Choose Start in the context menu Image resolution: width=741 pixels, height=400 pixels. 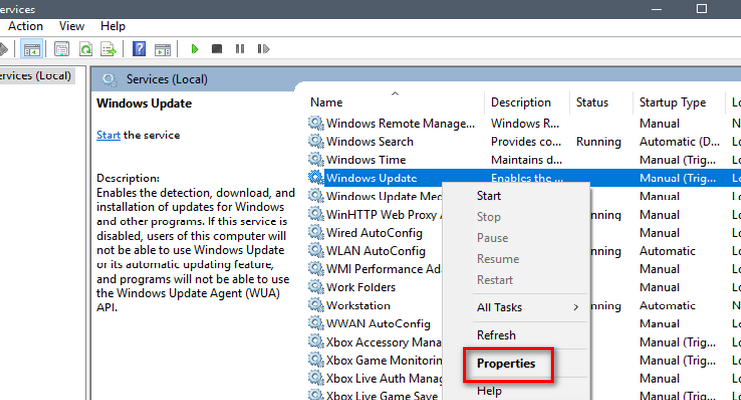[x=489, y=196]
